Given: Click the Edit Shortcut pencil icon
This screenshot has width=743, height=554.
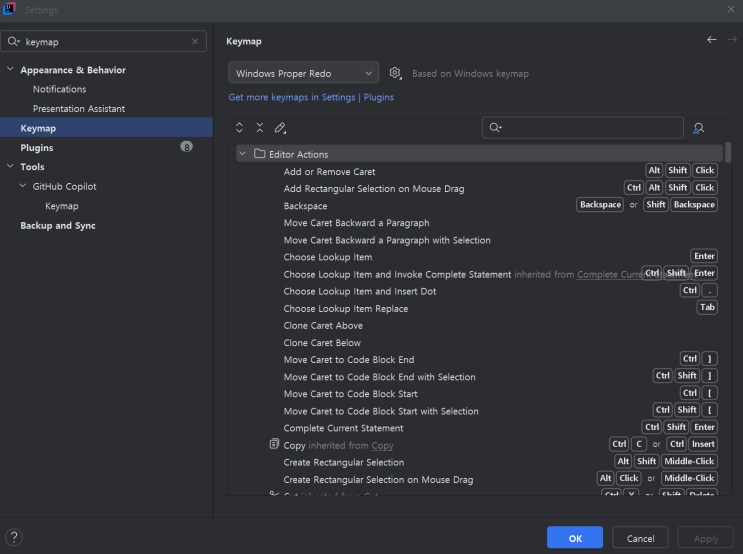Looking at the screenshot, I should (280, 127).
